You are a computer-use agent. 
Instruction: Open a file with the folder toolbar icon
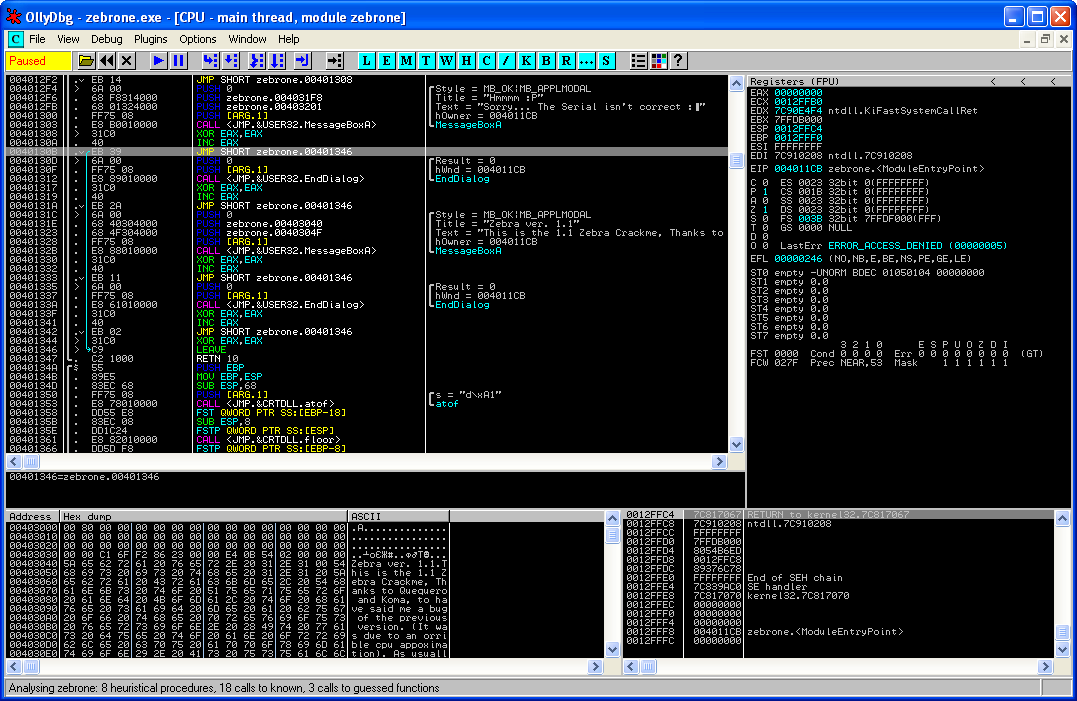[x=86, y=60]
